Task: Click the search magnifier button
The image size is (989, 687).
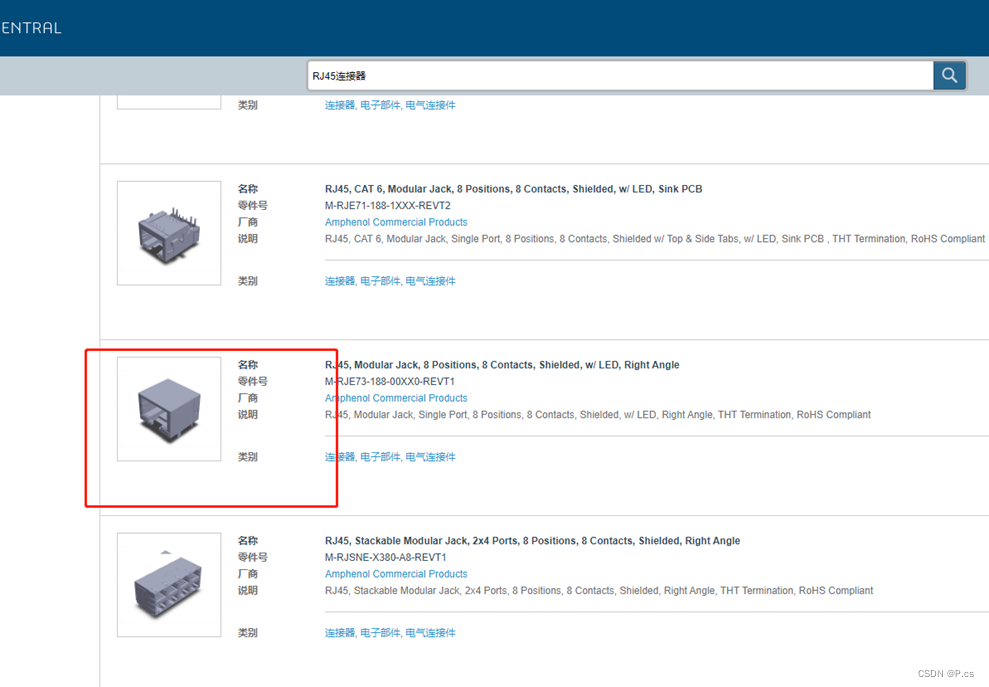Action: point(949,76)
